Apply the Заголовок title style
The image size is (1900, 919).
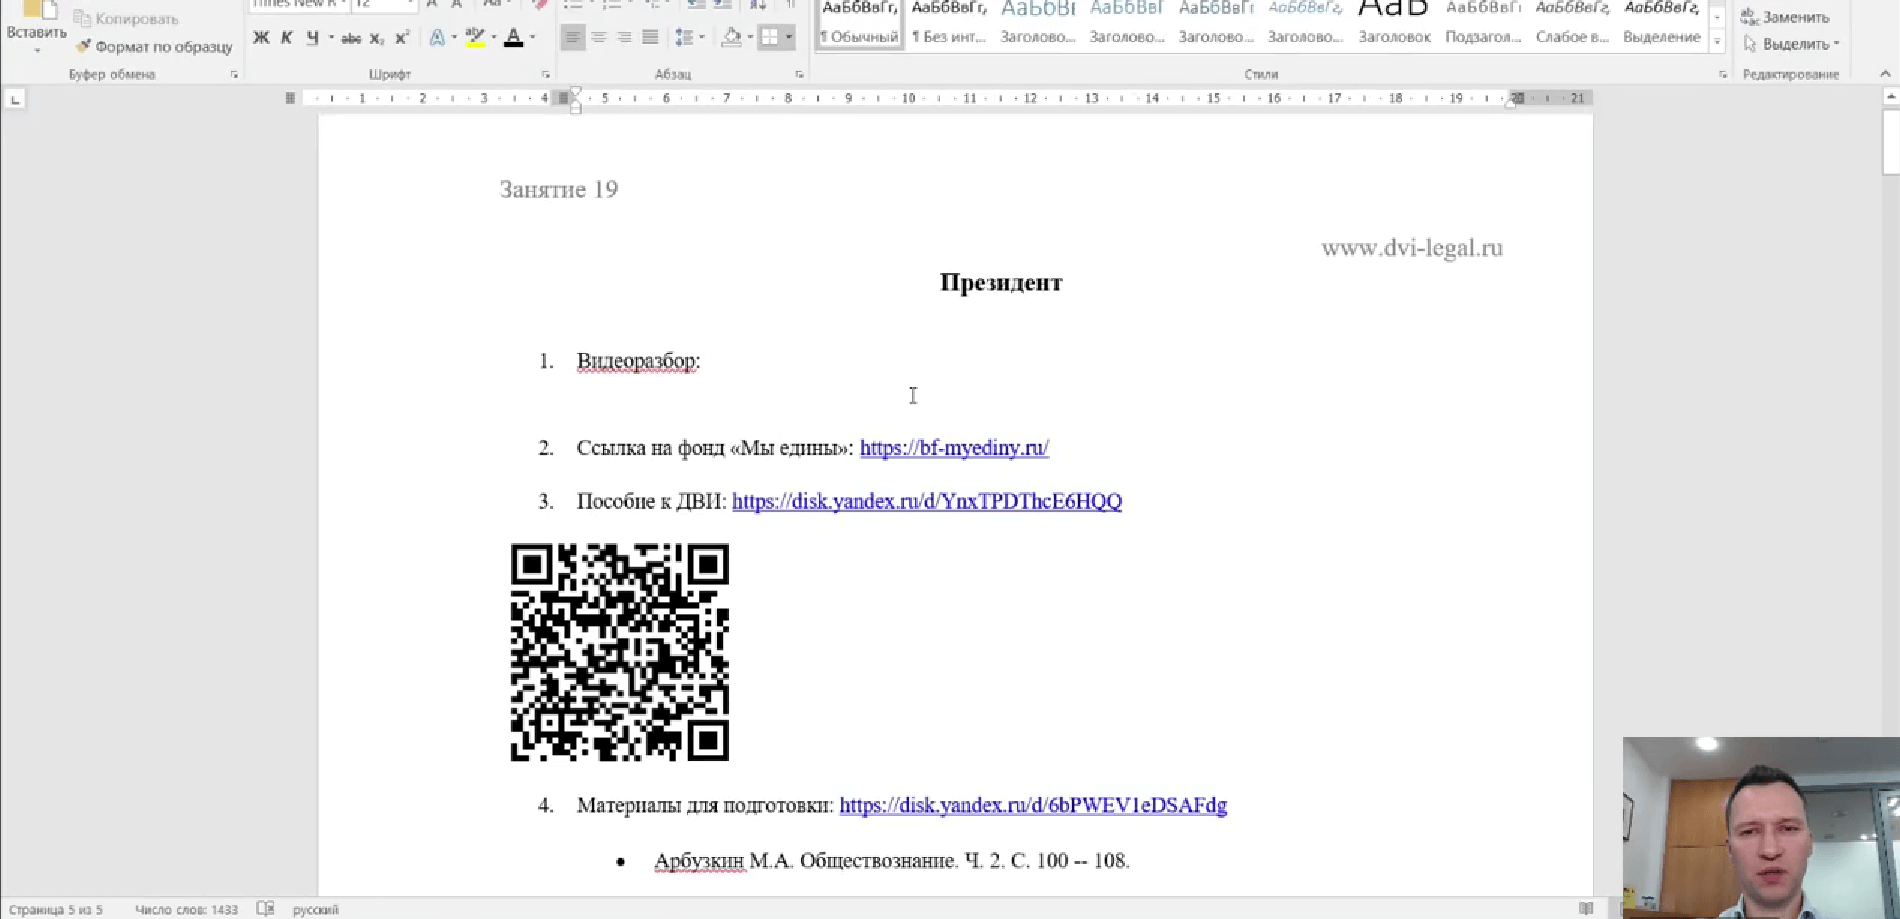point(1394,24)
